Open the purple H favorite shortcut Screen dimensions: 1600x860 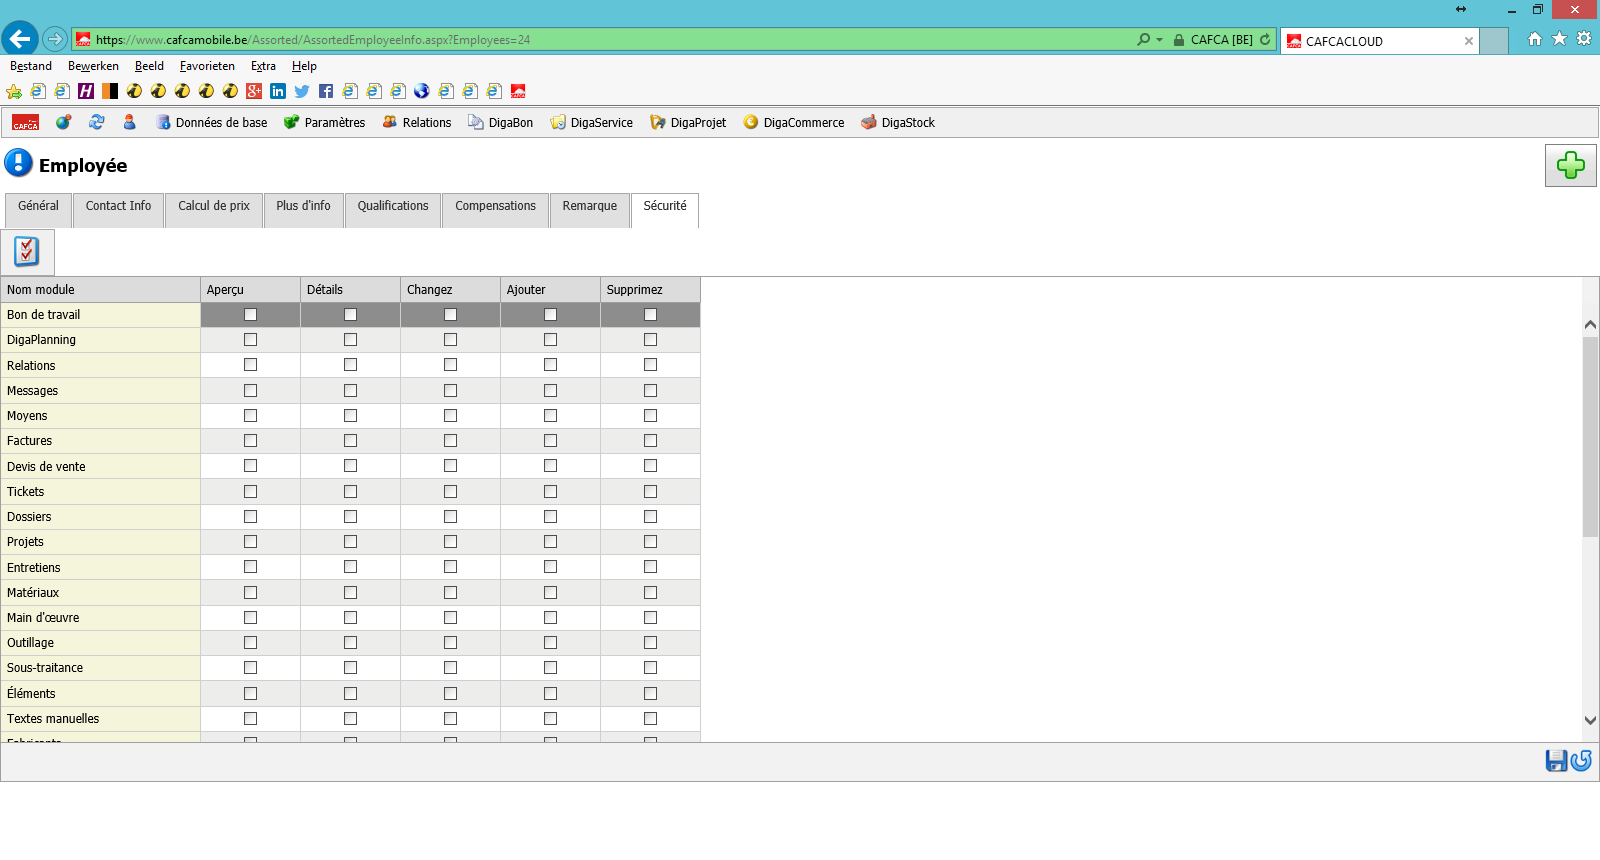click(x=86, y=91)
